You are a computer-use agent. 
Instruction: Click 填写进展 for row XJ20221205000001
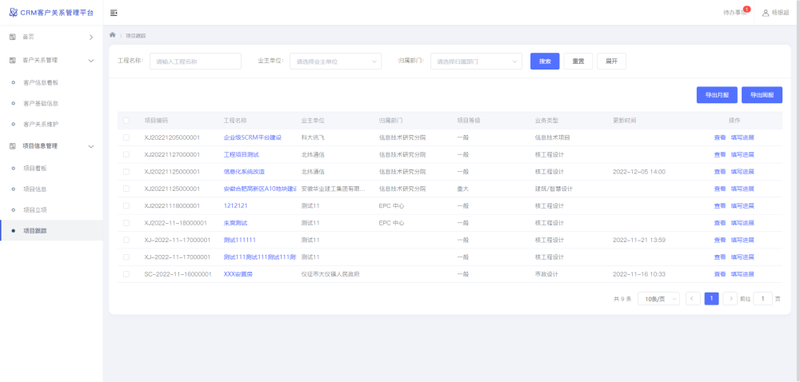point(742,137)
